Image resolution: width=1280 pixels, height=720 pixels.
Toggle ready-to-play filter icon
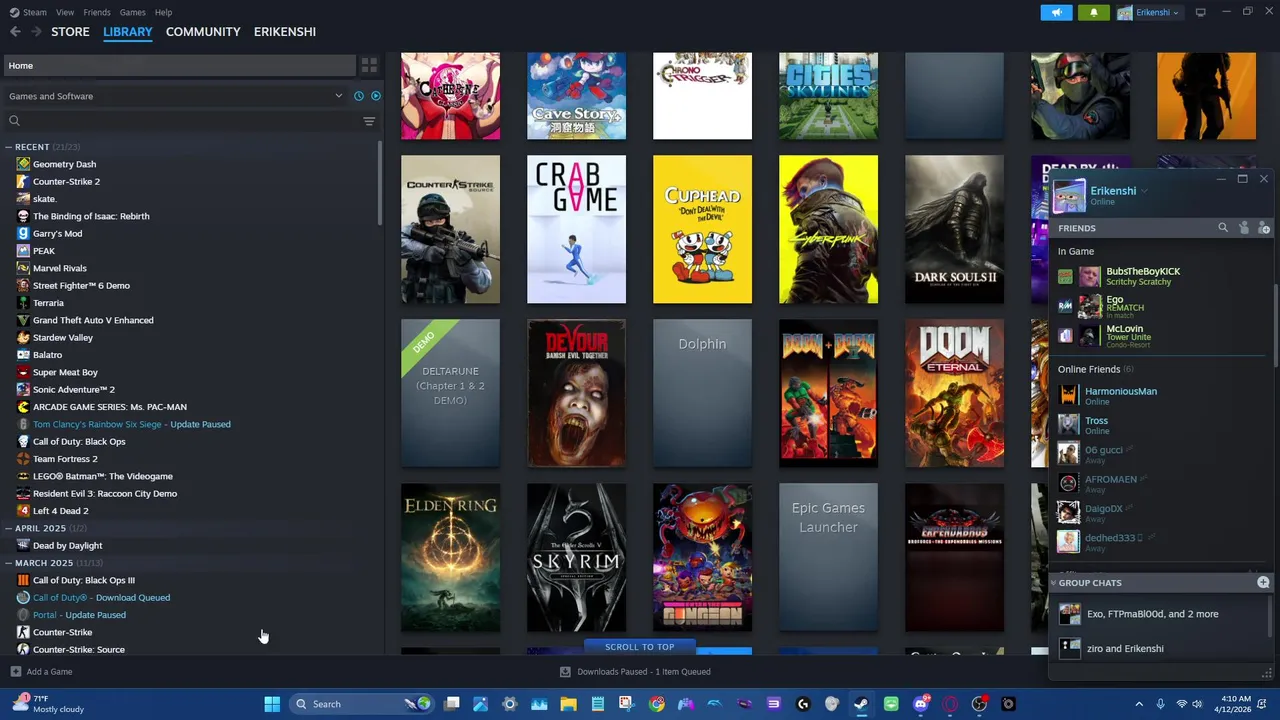tap(376, 96)
